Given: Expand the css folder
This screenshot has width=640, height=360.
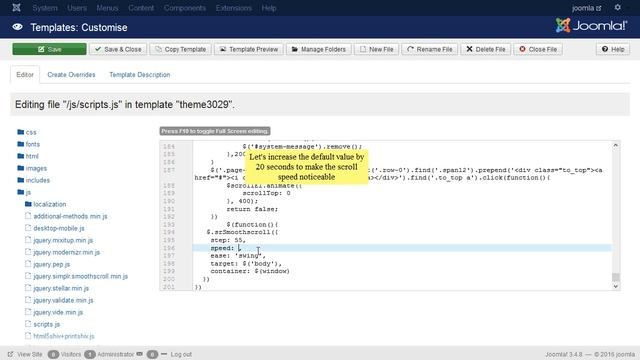Looking at the screenshot, I should (x=31, y=132).
